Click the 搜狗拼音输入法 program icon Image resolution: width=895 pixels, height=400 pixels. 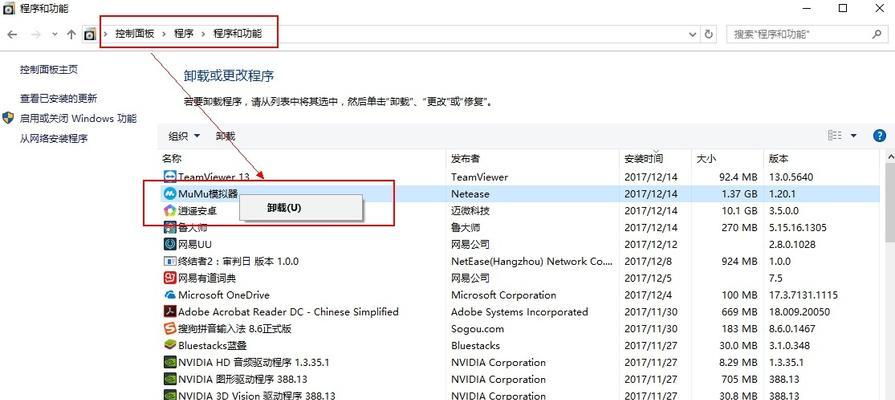coord(170,329)
